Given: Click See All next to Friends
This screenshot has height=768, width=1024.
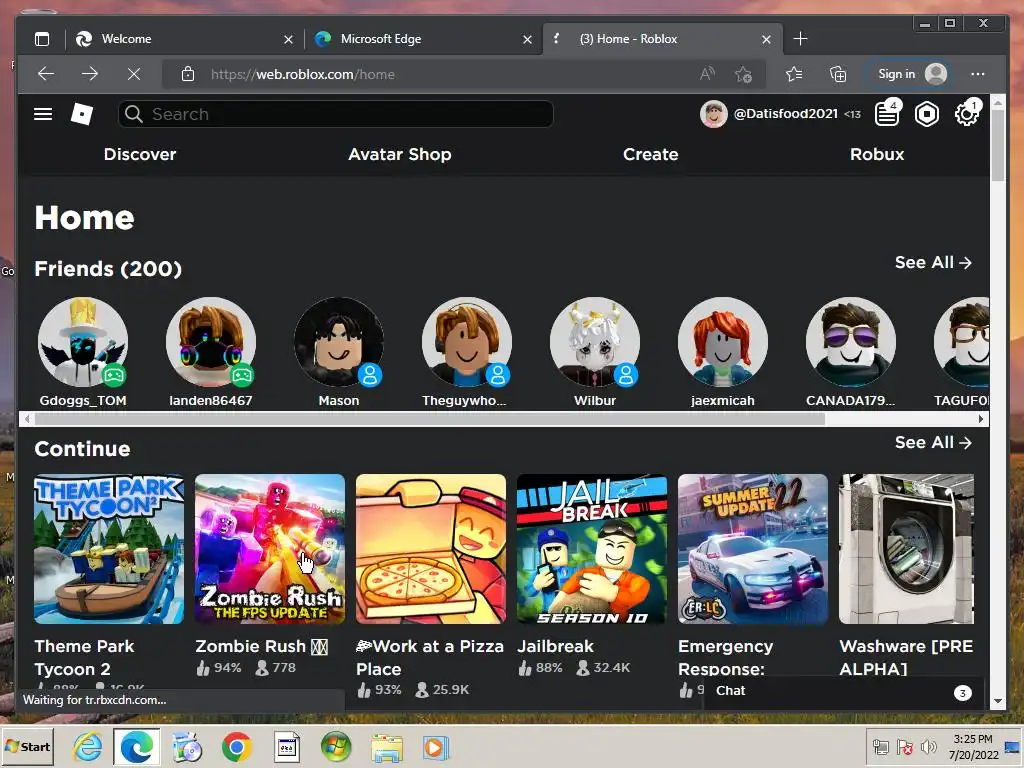Looking at the screenshot, I should (x=933, y=263).
